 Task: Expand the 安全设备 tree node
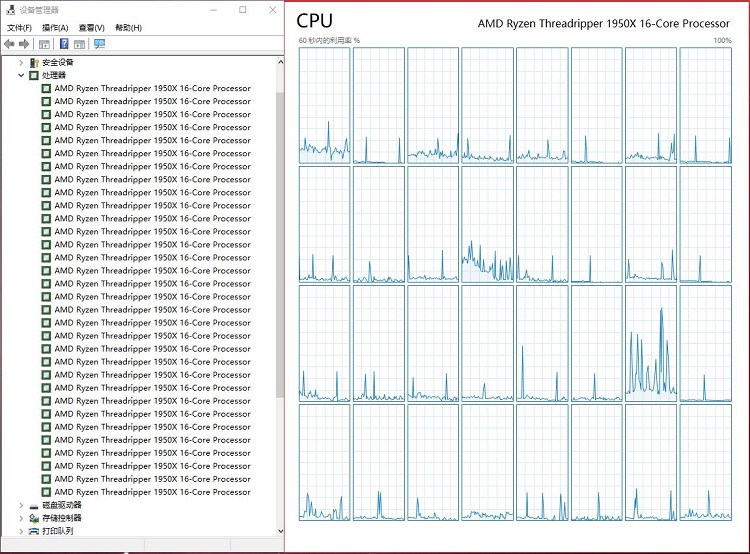21,62
